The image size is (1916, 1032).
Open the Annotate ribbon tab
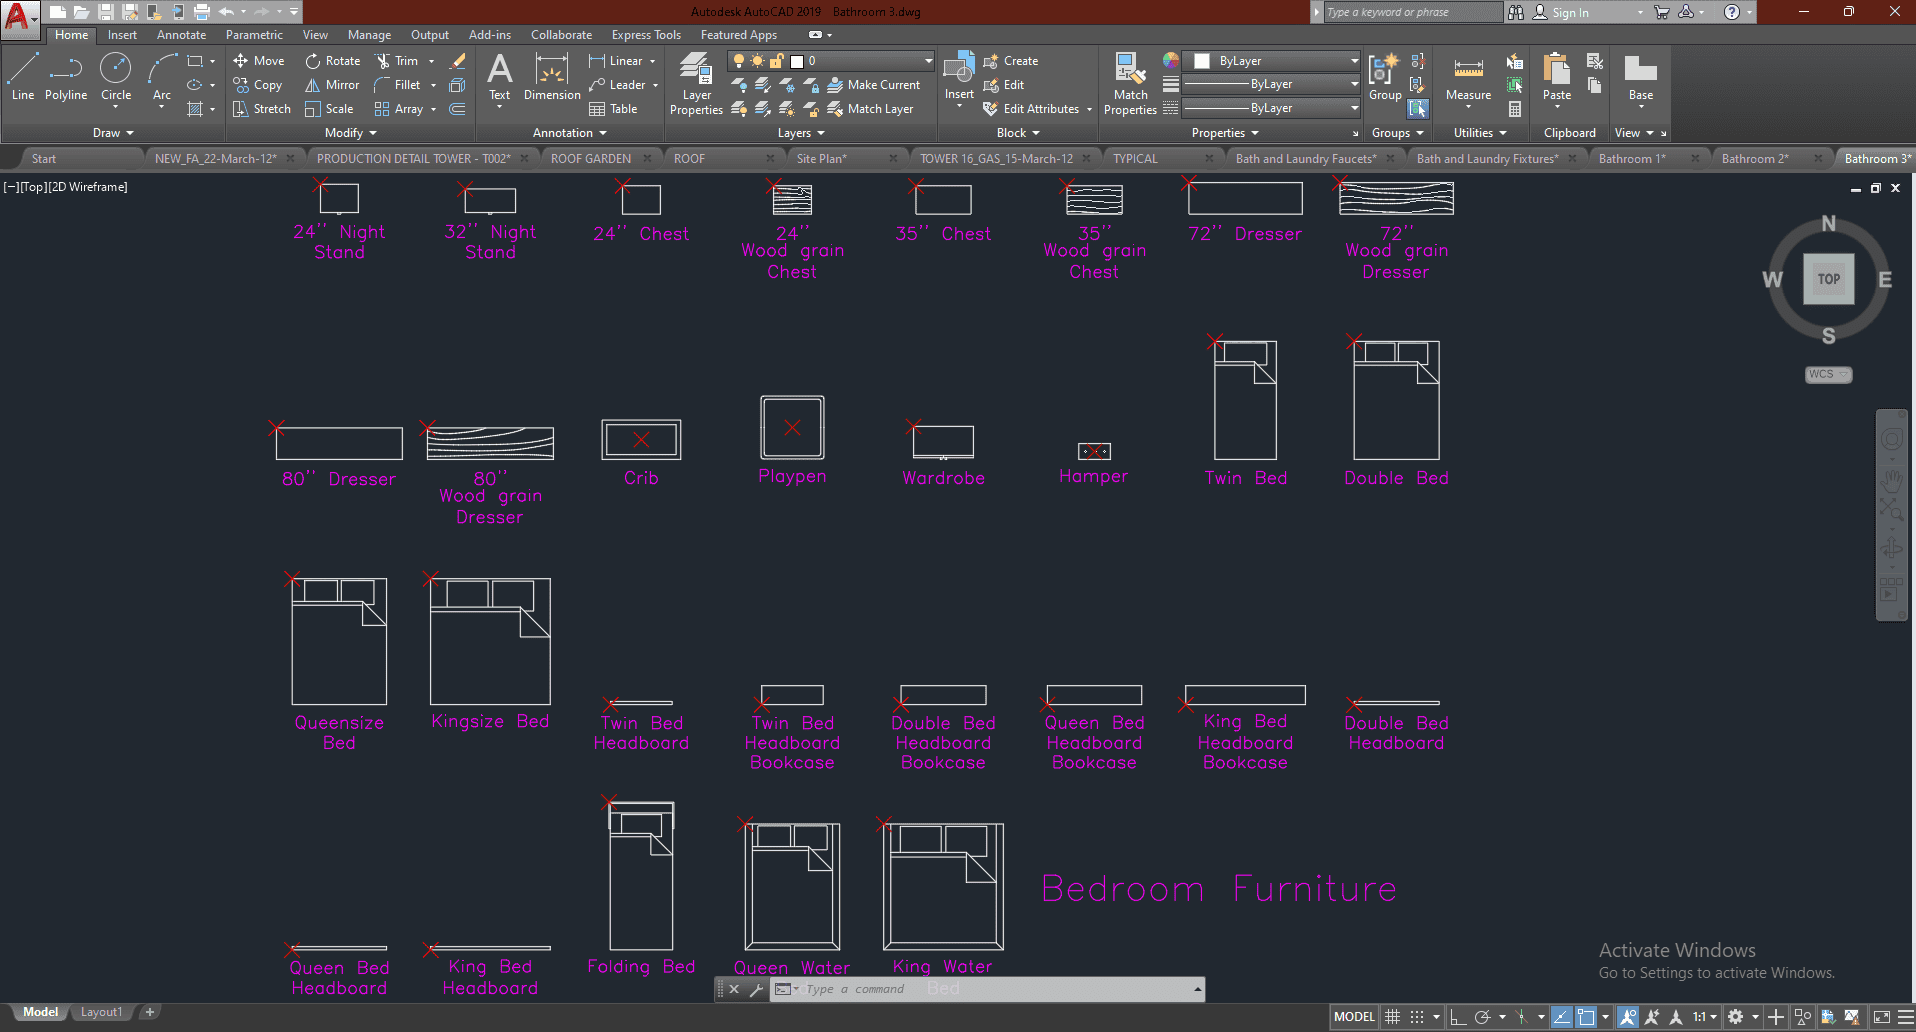coord(181,35)
